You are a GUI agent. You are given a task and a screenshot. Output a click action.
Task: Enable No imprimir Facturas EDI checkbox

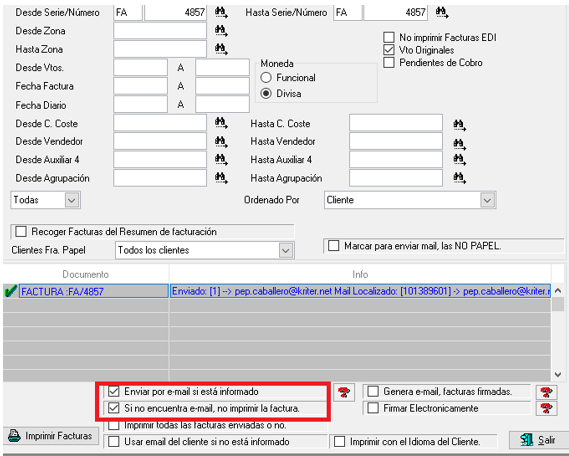point(389,37)
